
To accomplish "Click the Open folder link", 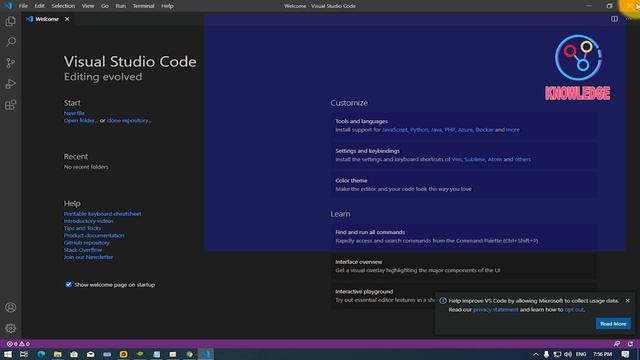I will (x=80, y=120).
